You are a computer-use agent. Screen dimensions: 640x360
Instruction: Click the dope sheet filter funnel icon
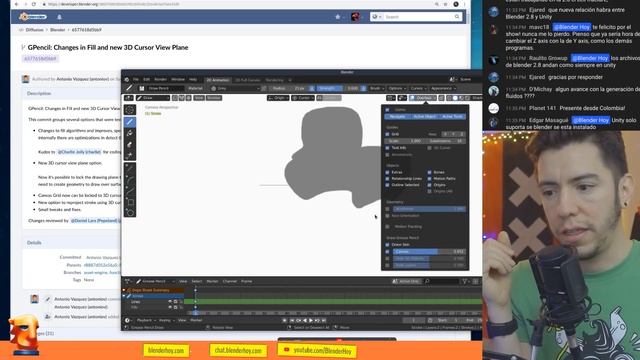(x=464, y=281)
